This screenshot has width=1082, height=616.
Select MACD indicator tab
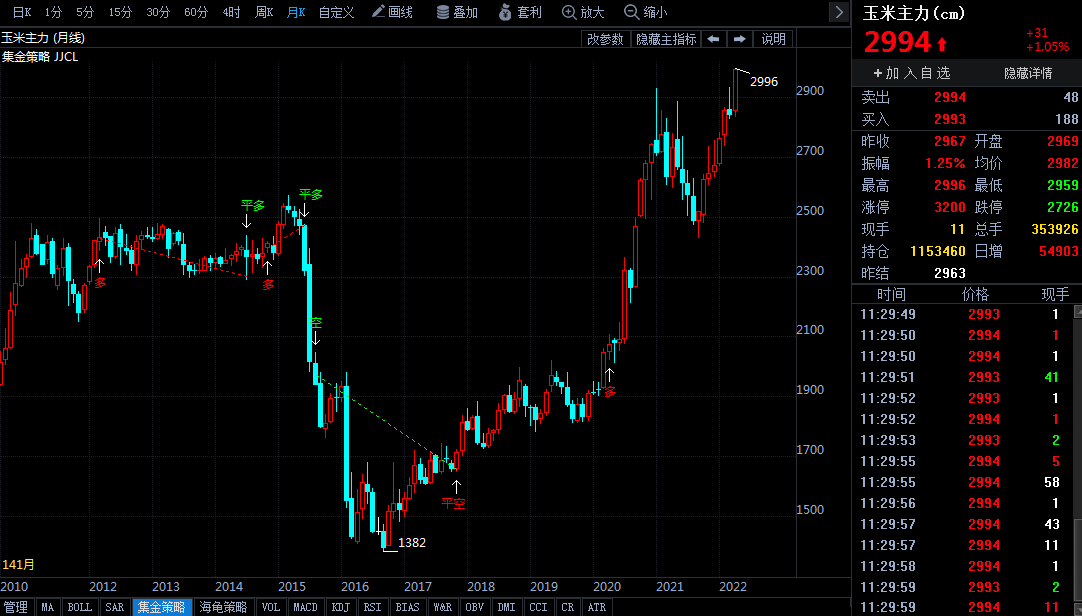click(305, 607)
